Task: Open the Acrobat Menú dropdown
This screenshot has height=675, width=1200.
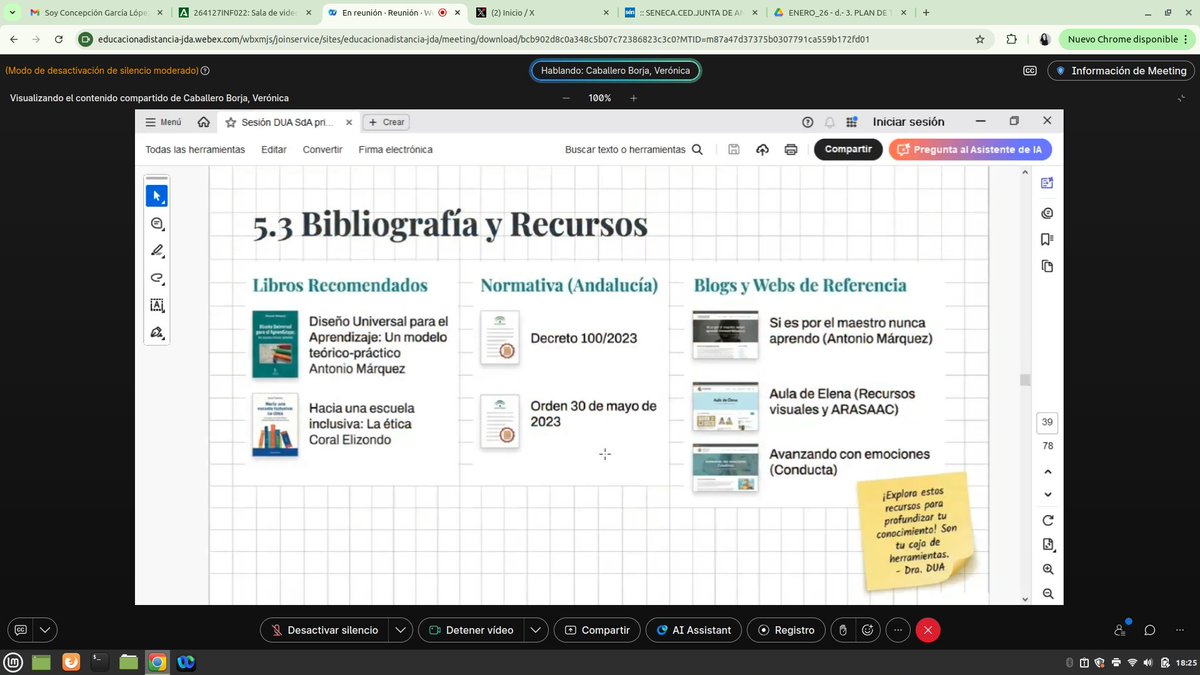Action: pos(164,121)
